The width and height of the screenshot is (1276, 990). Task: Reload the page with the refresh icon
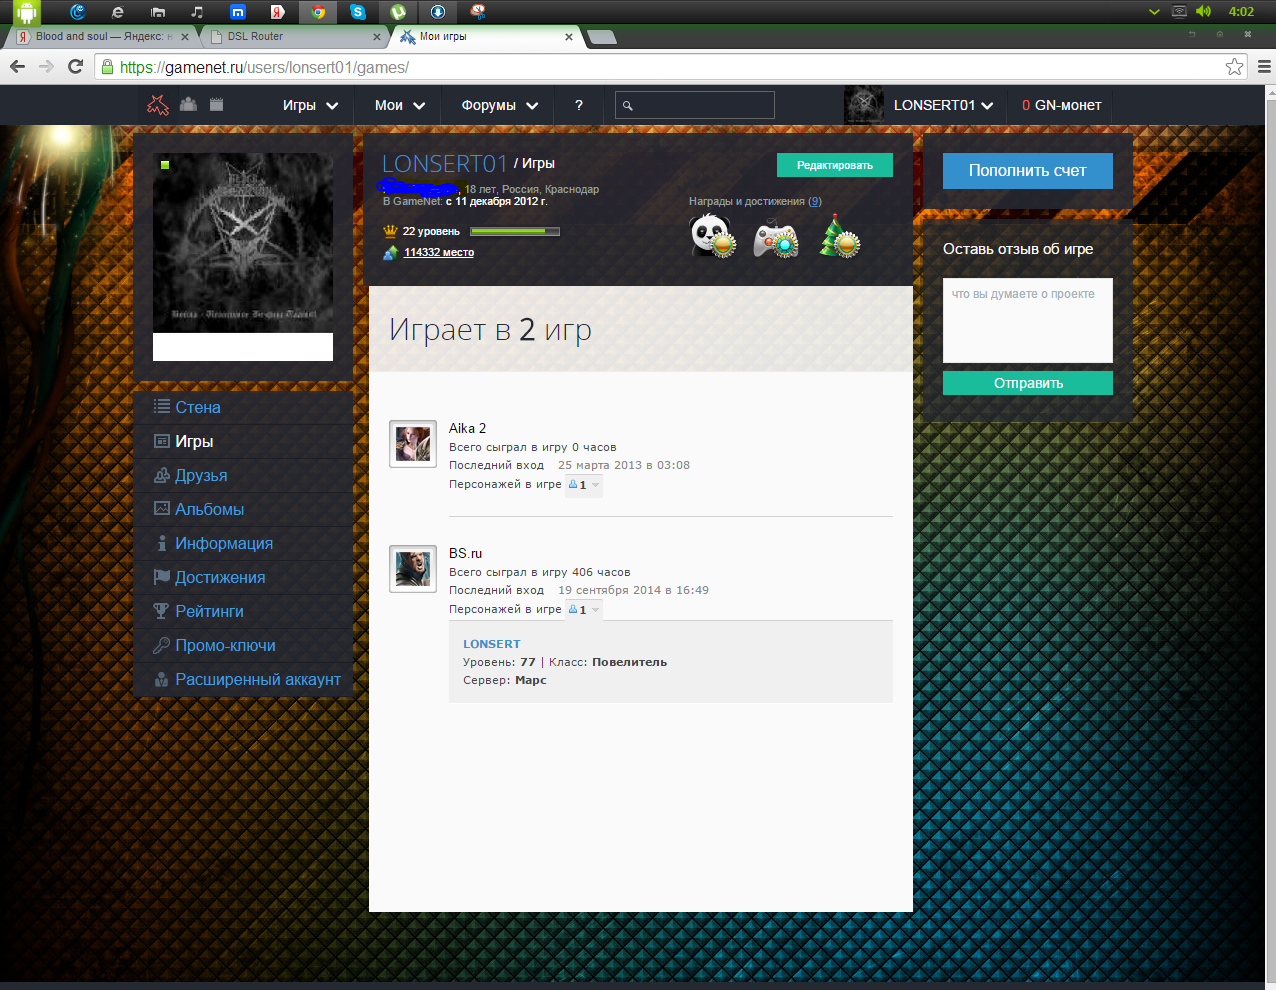coord(75,67)
